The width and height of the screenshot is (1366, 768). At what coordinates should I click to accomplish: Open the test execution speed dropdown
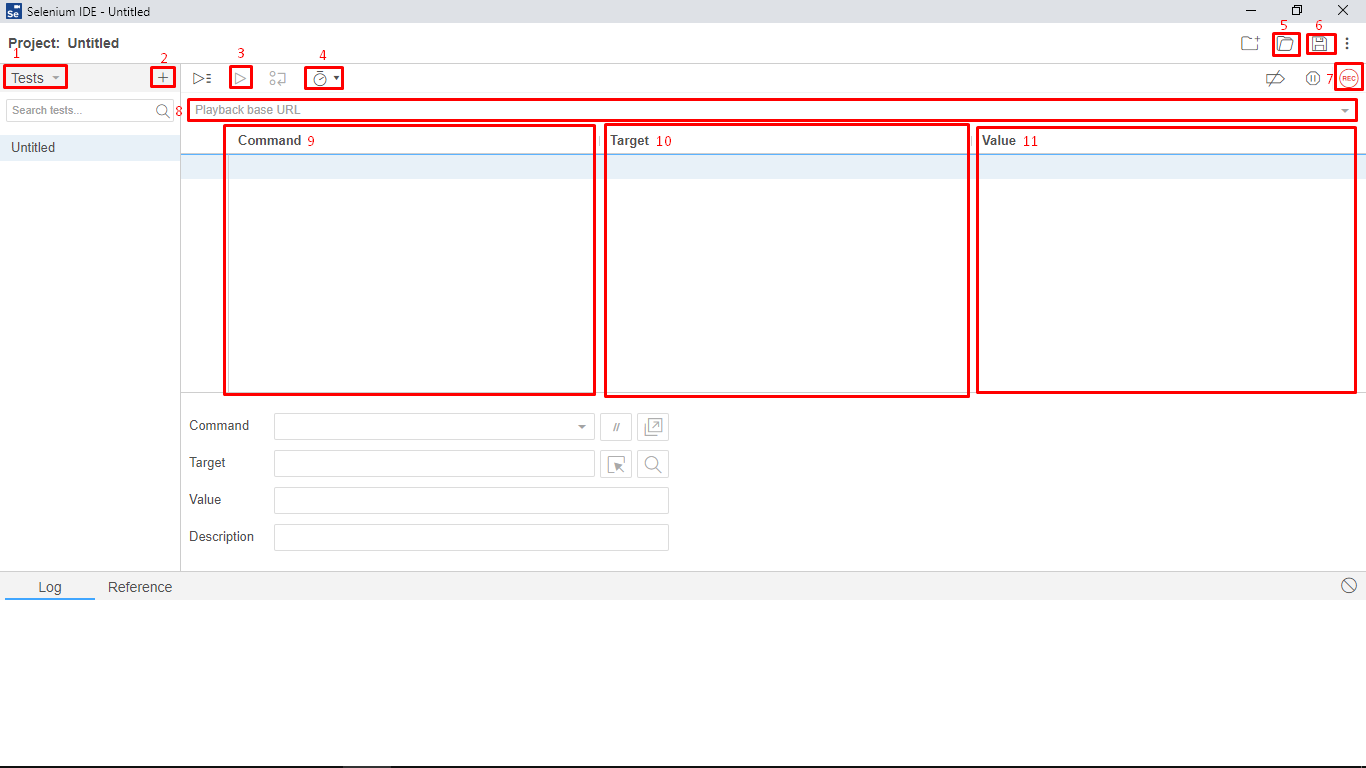[324, 77]
